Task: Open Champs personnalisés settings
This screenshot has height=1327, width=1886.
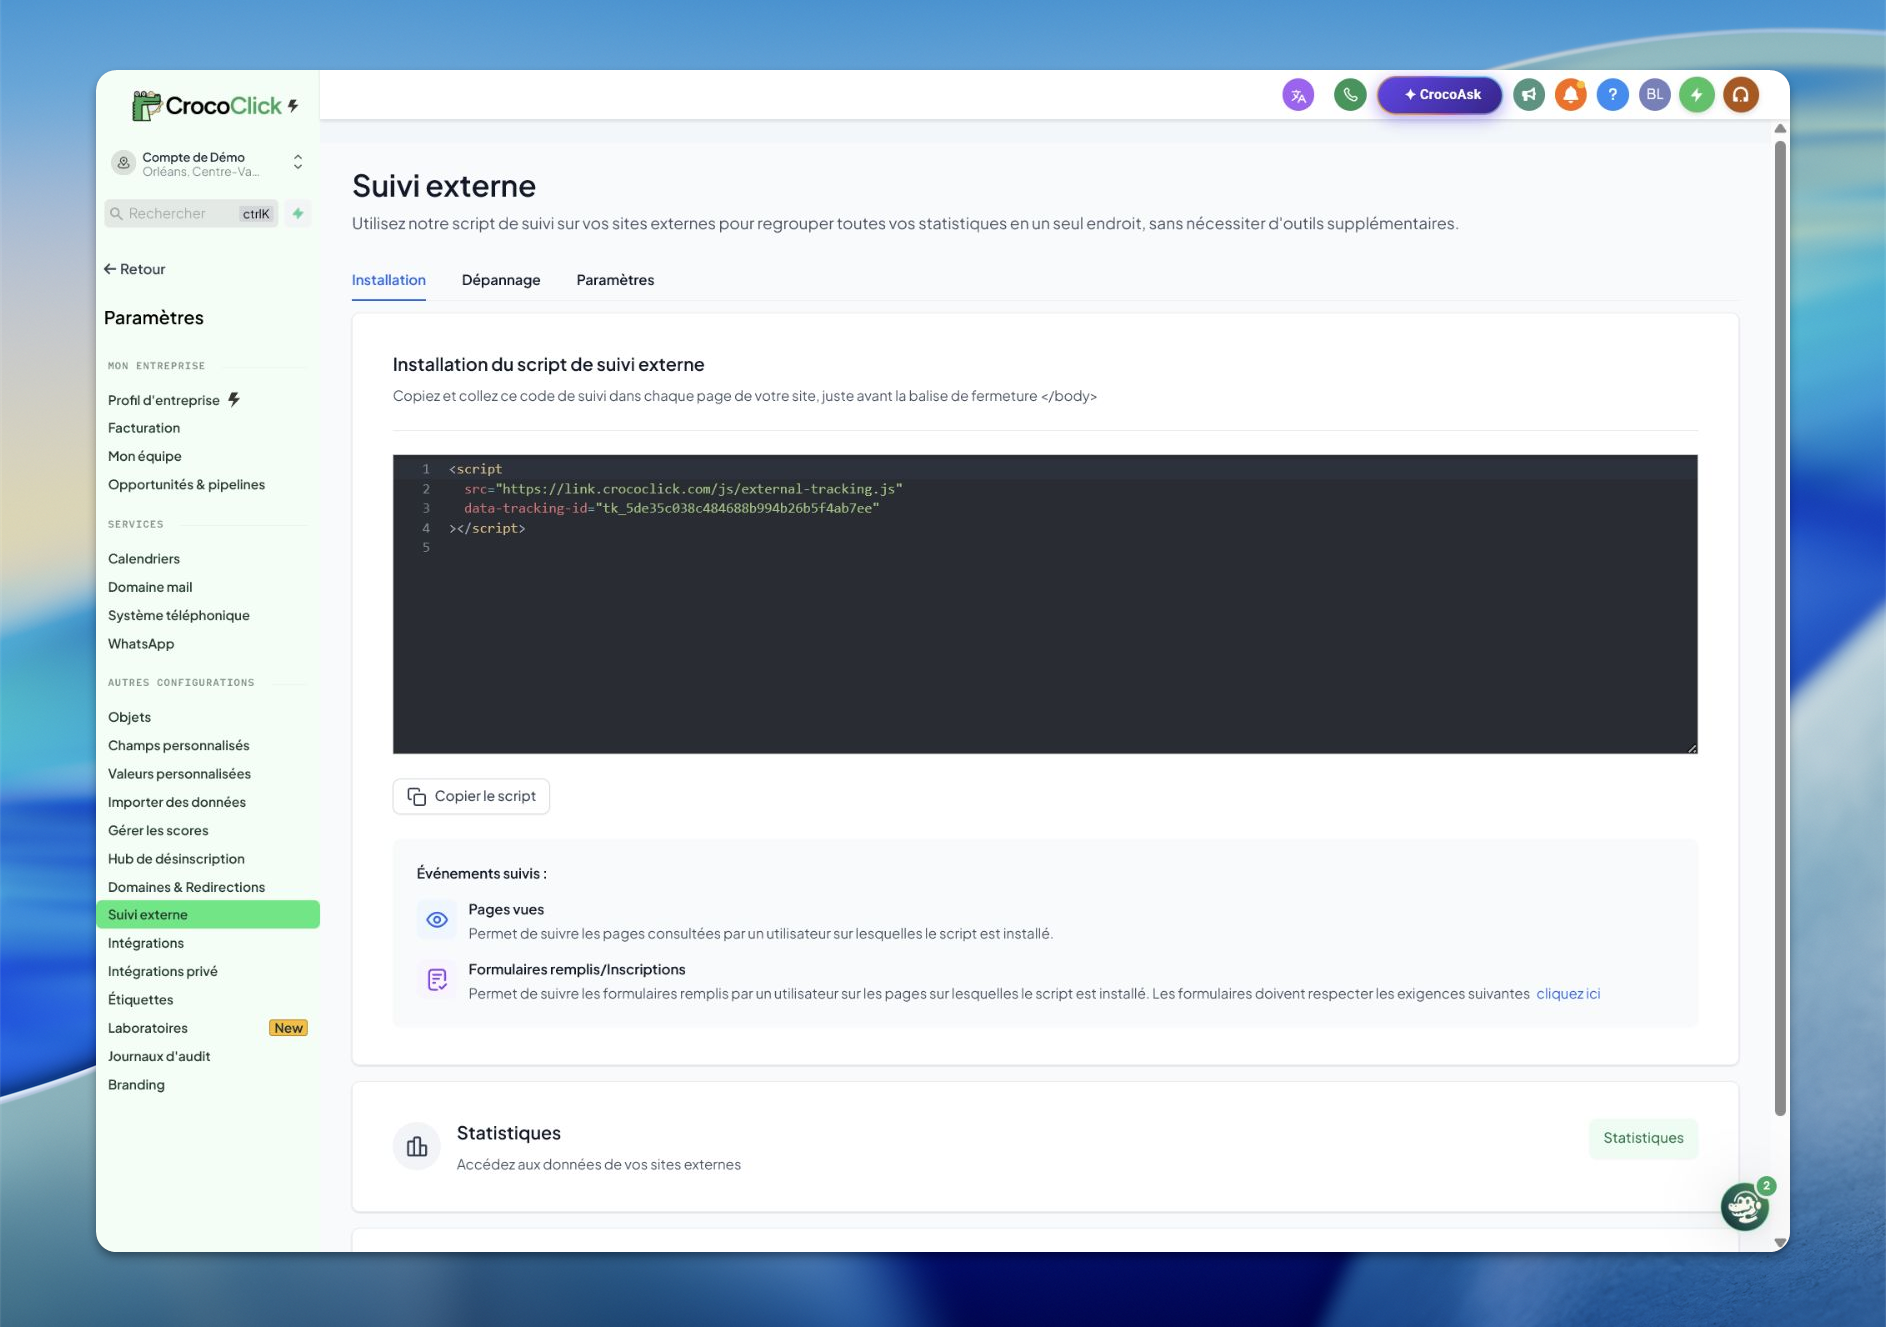Action: 179,745
